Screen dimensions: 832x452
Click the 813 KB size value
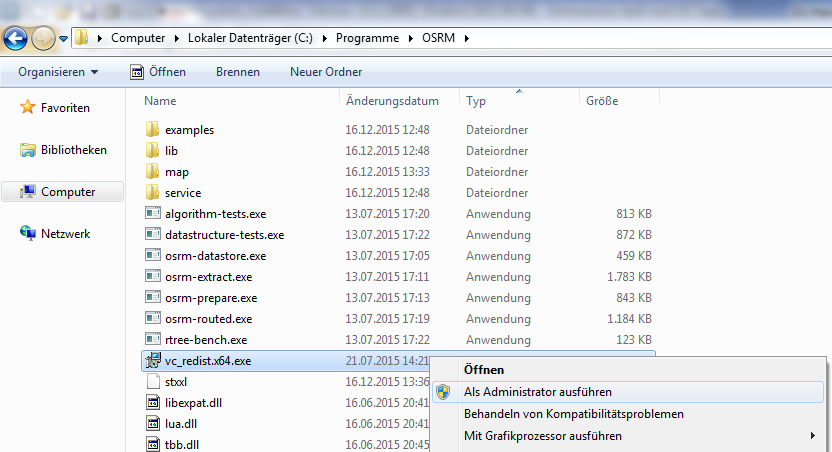pyautogui.click(x=634, y=214)
